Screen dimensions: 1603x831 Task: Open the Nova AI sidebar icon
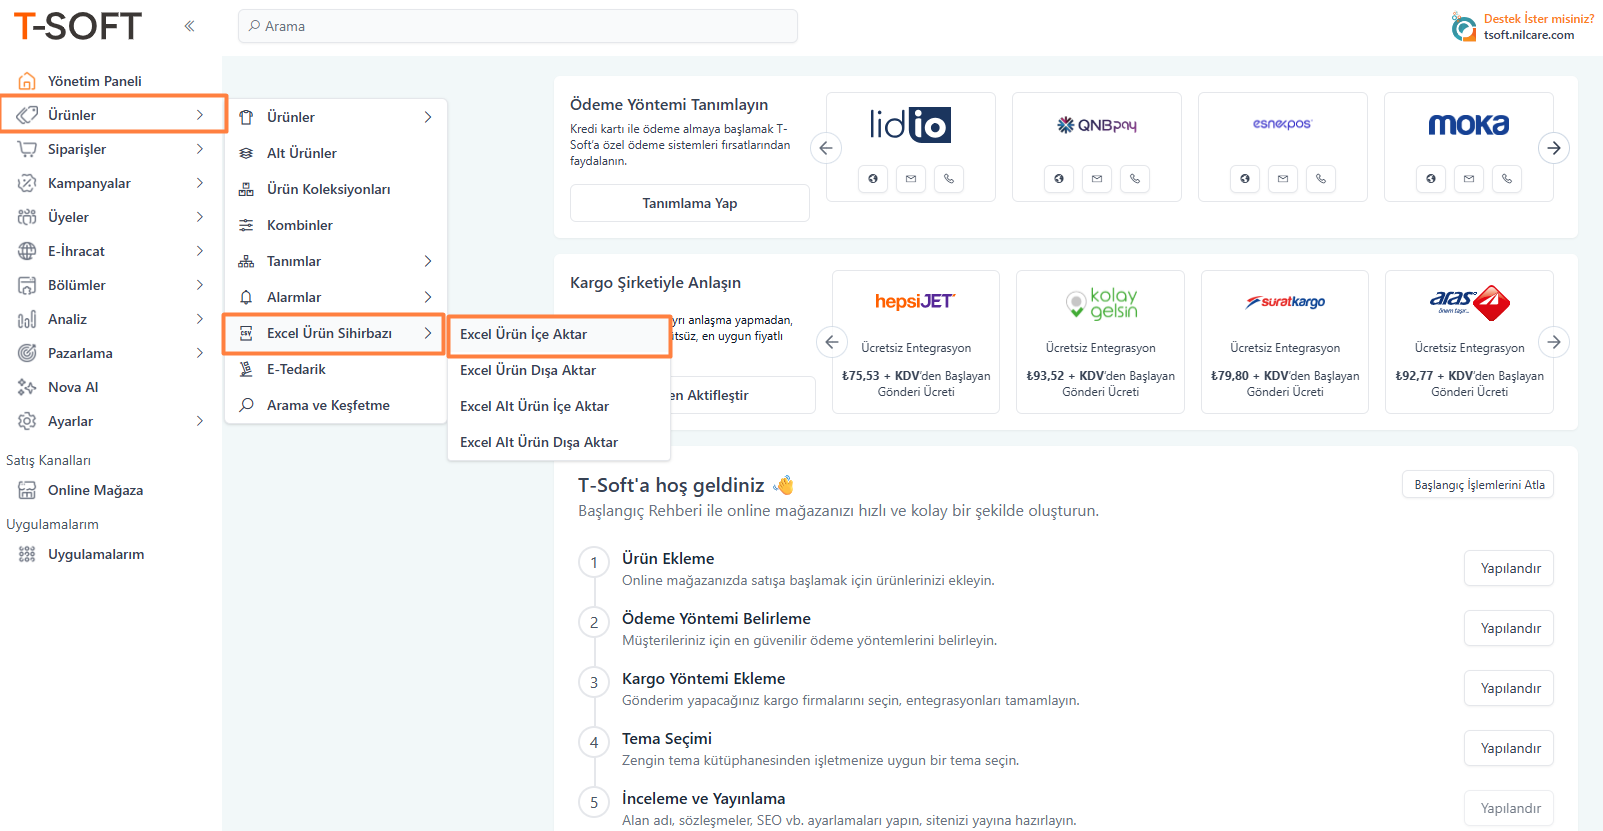(27, 387)
